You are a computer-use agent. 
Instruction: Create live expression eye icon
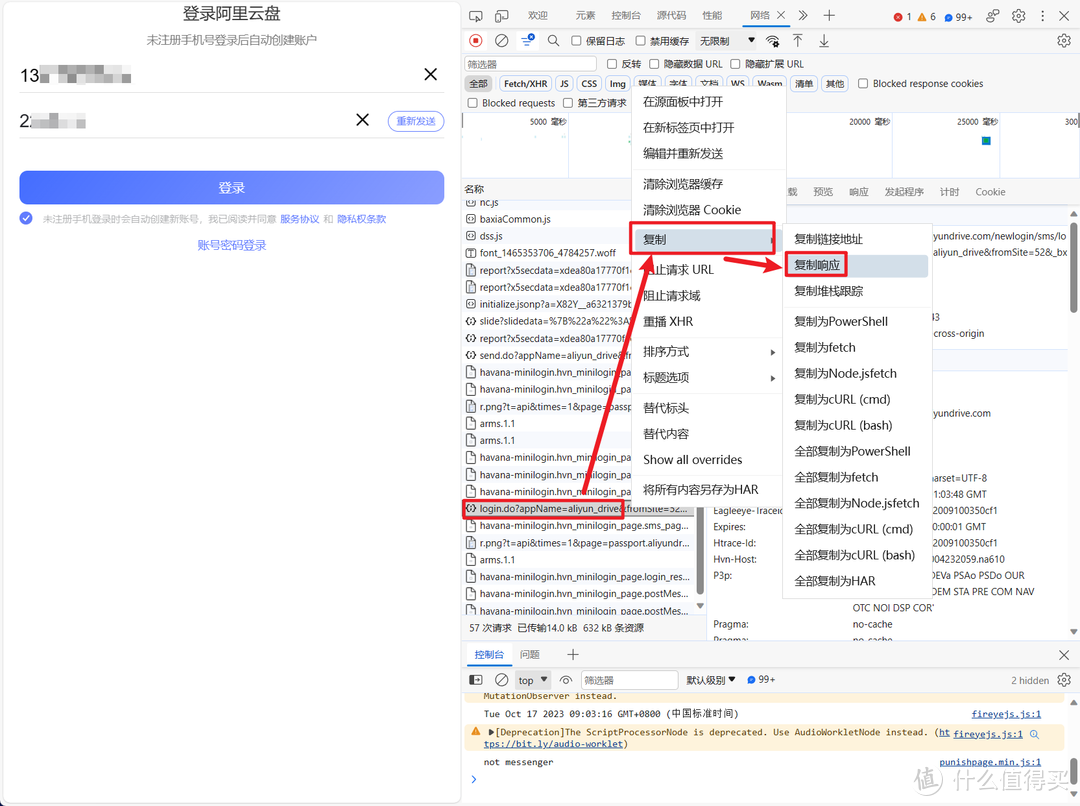point(566,680)
